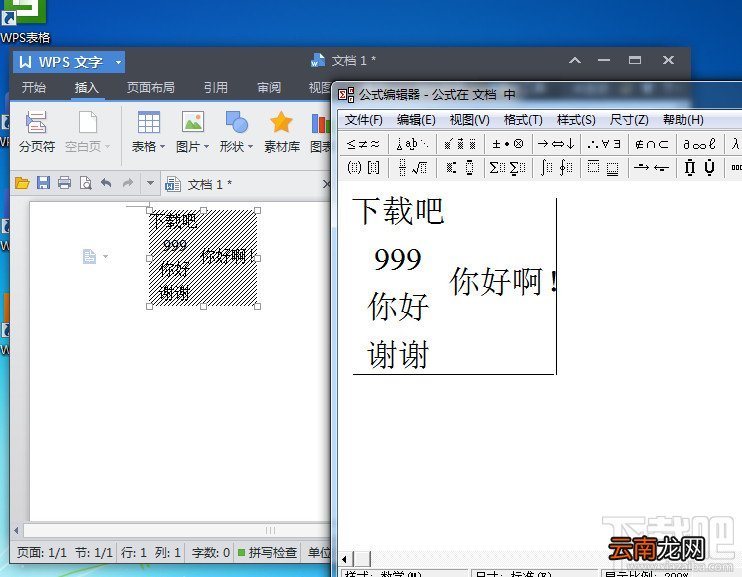Open the arrow symbols palette (→⇔↓)
The width and height of the screenshot is (742, 577).
tap(556, 144)
